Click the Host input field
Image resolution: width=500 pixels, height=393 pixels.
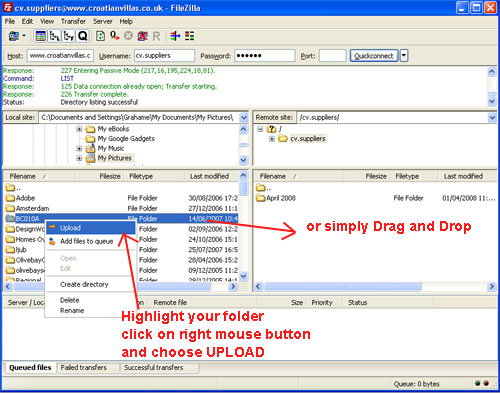click(60, 56)
